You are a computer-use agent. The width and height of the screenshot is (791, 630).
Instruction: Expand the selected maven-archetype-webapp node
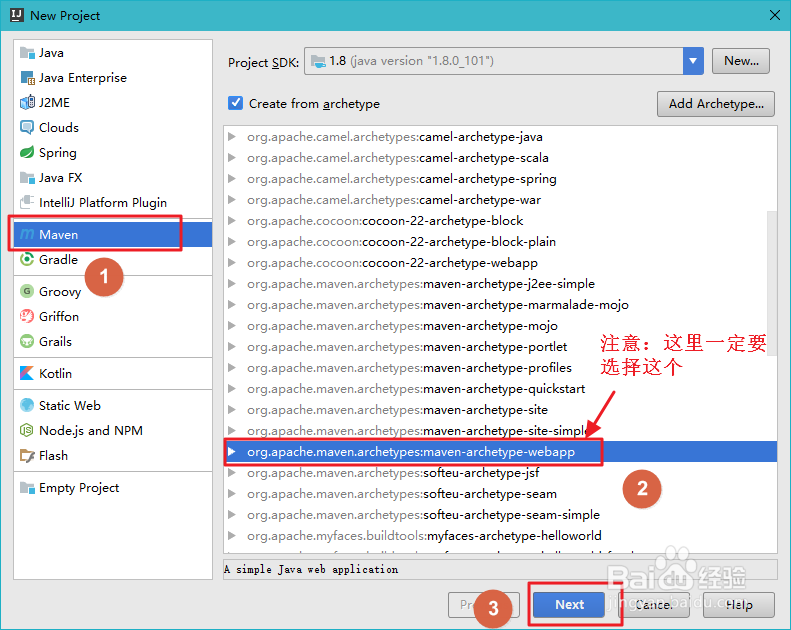click(x=232, y=451)
